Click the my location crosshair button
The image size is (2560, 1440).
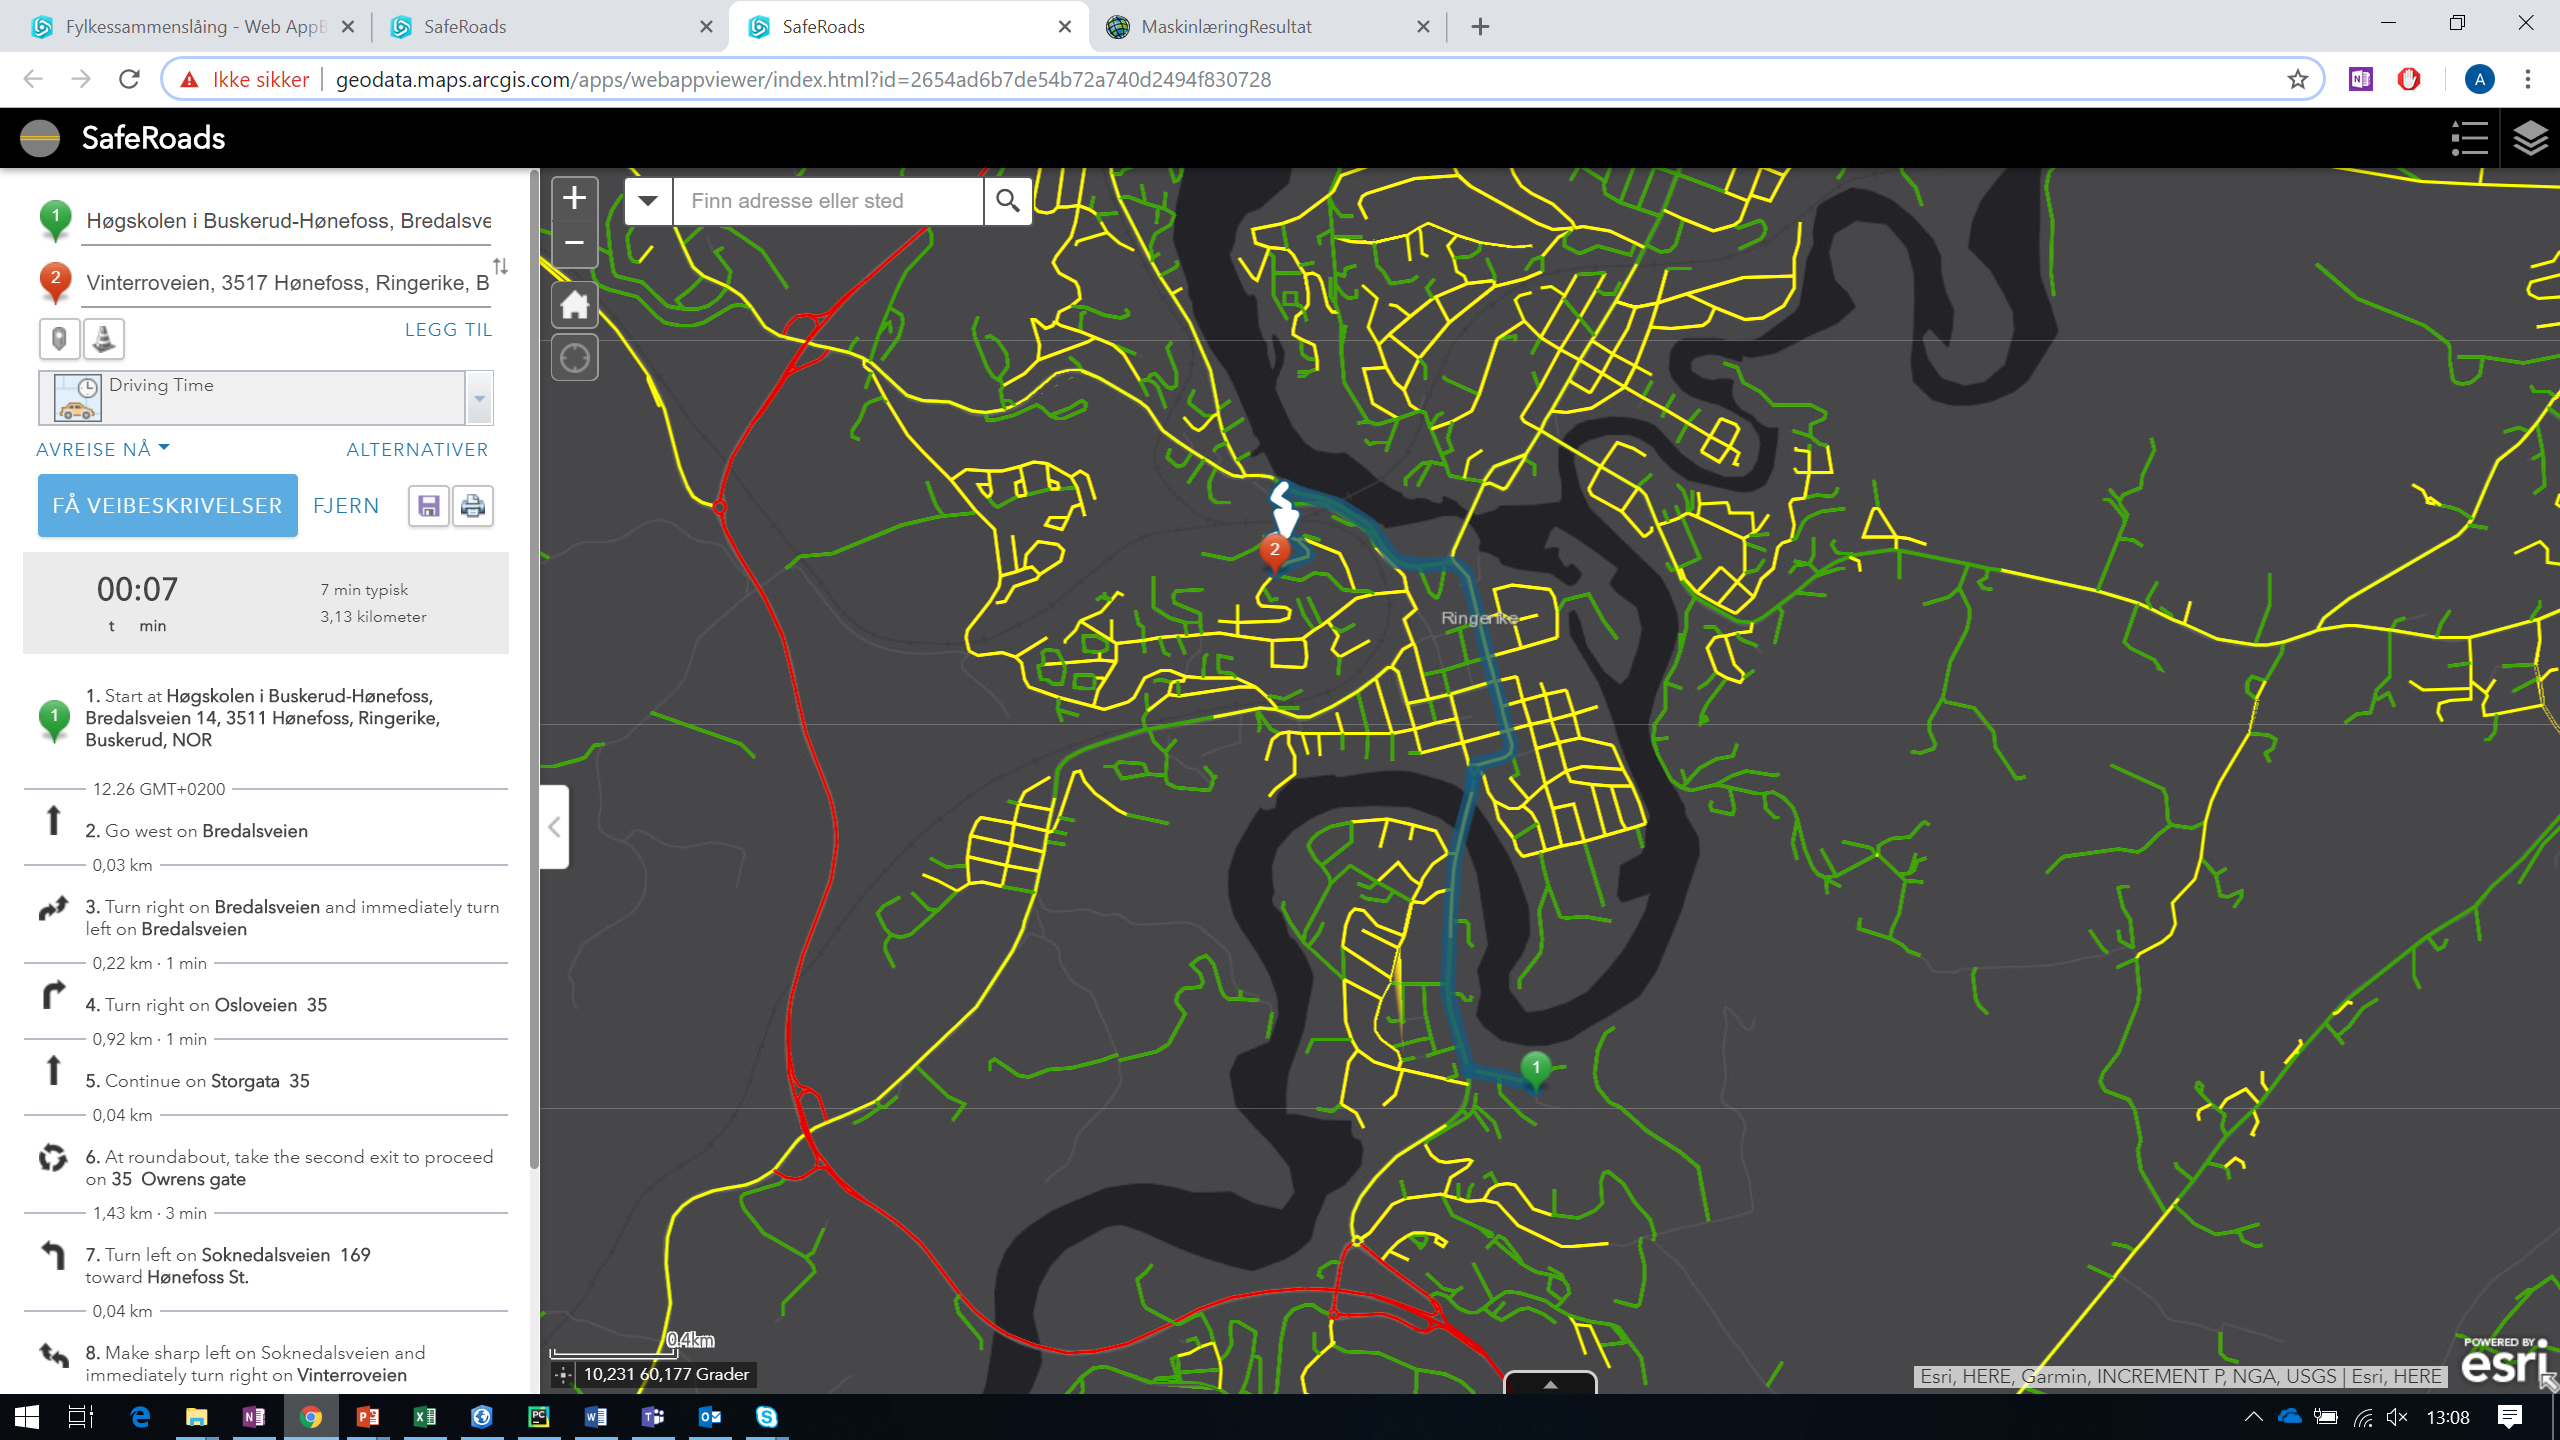pyautogui.click(x=574, y=358)
